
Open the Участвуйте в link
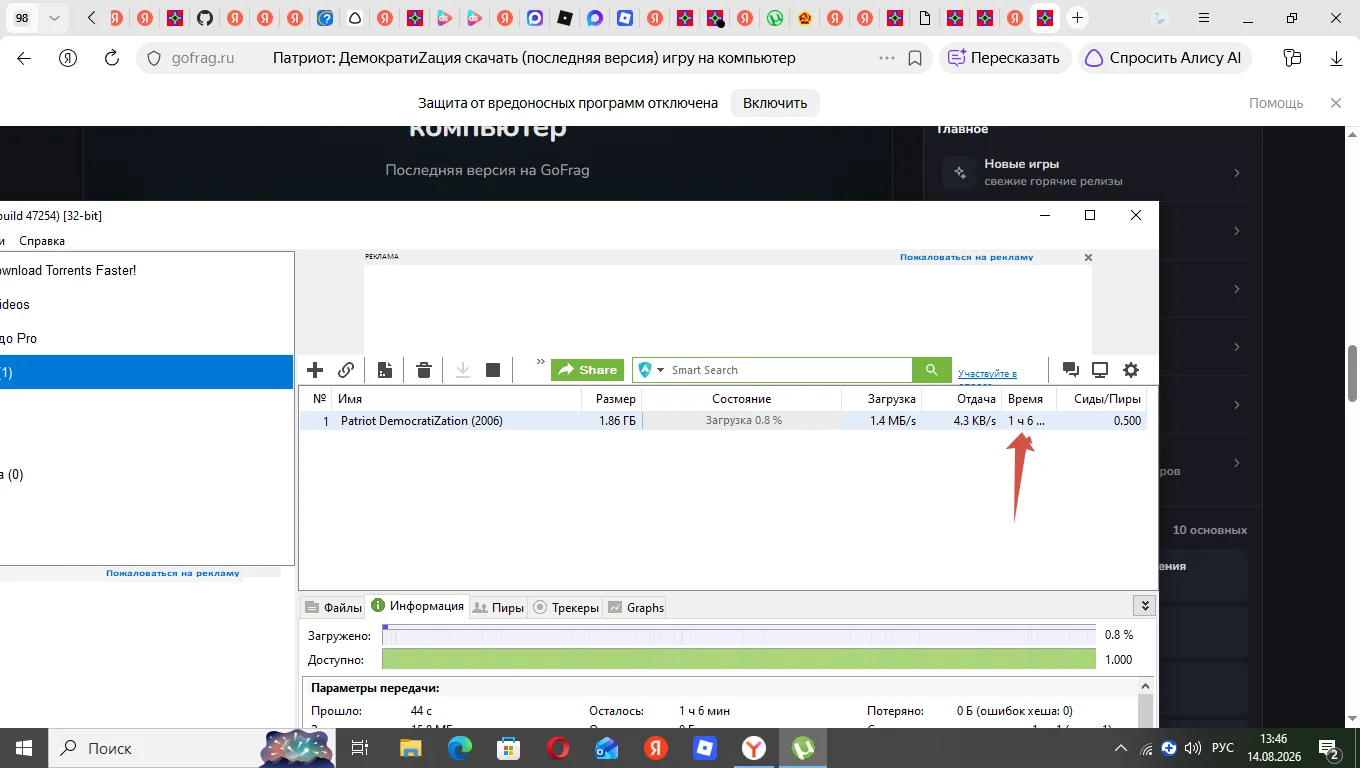(x=987, y=374)
